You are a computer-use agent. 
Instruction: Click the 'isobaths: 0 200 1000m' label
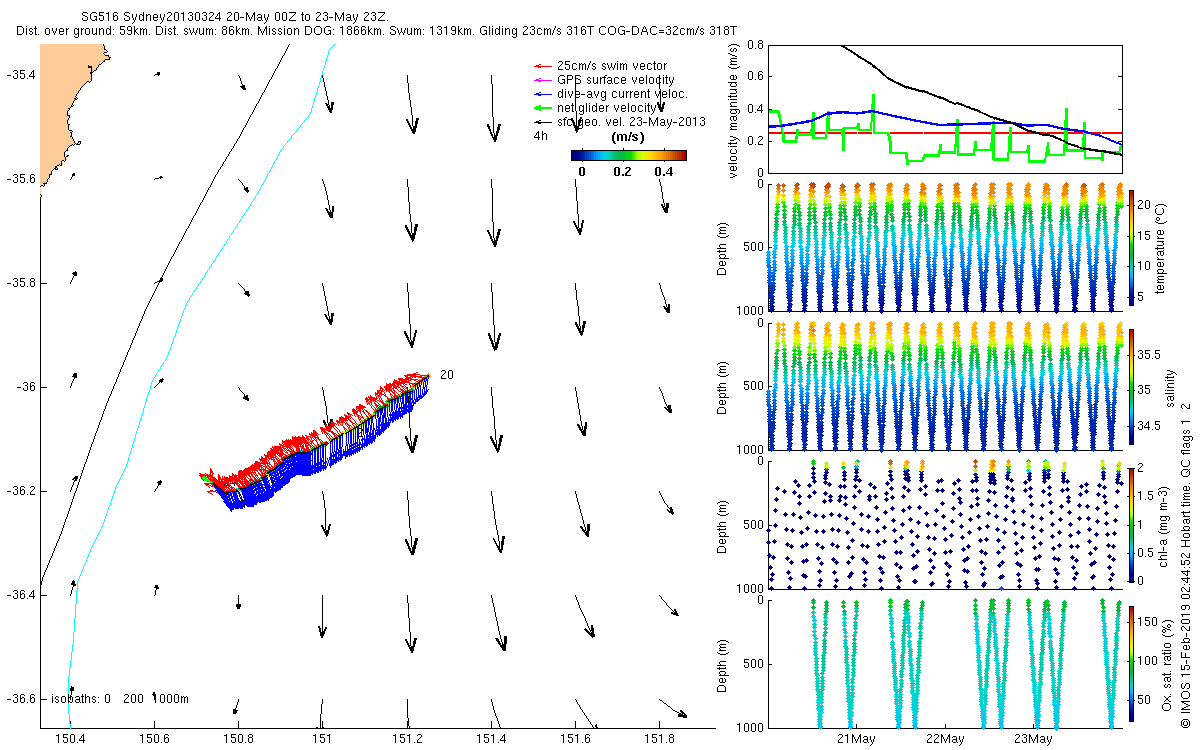[x=120, y=699]
